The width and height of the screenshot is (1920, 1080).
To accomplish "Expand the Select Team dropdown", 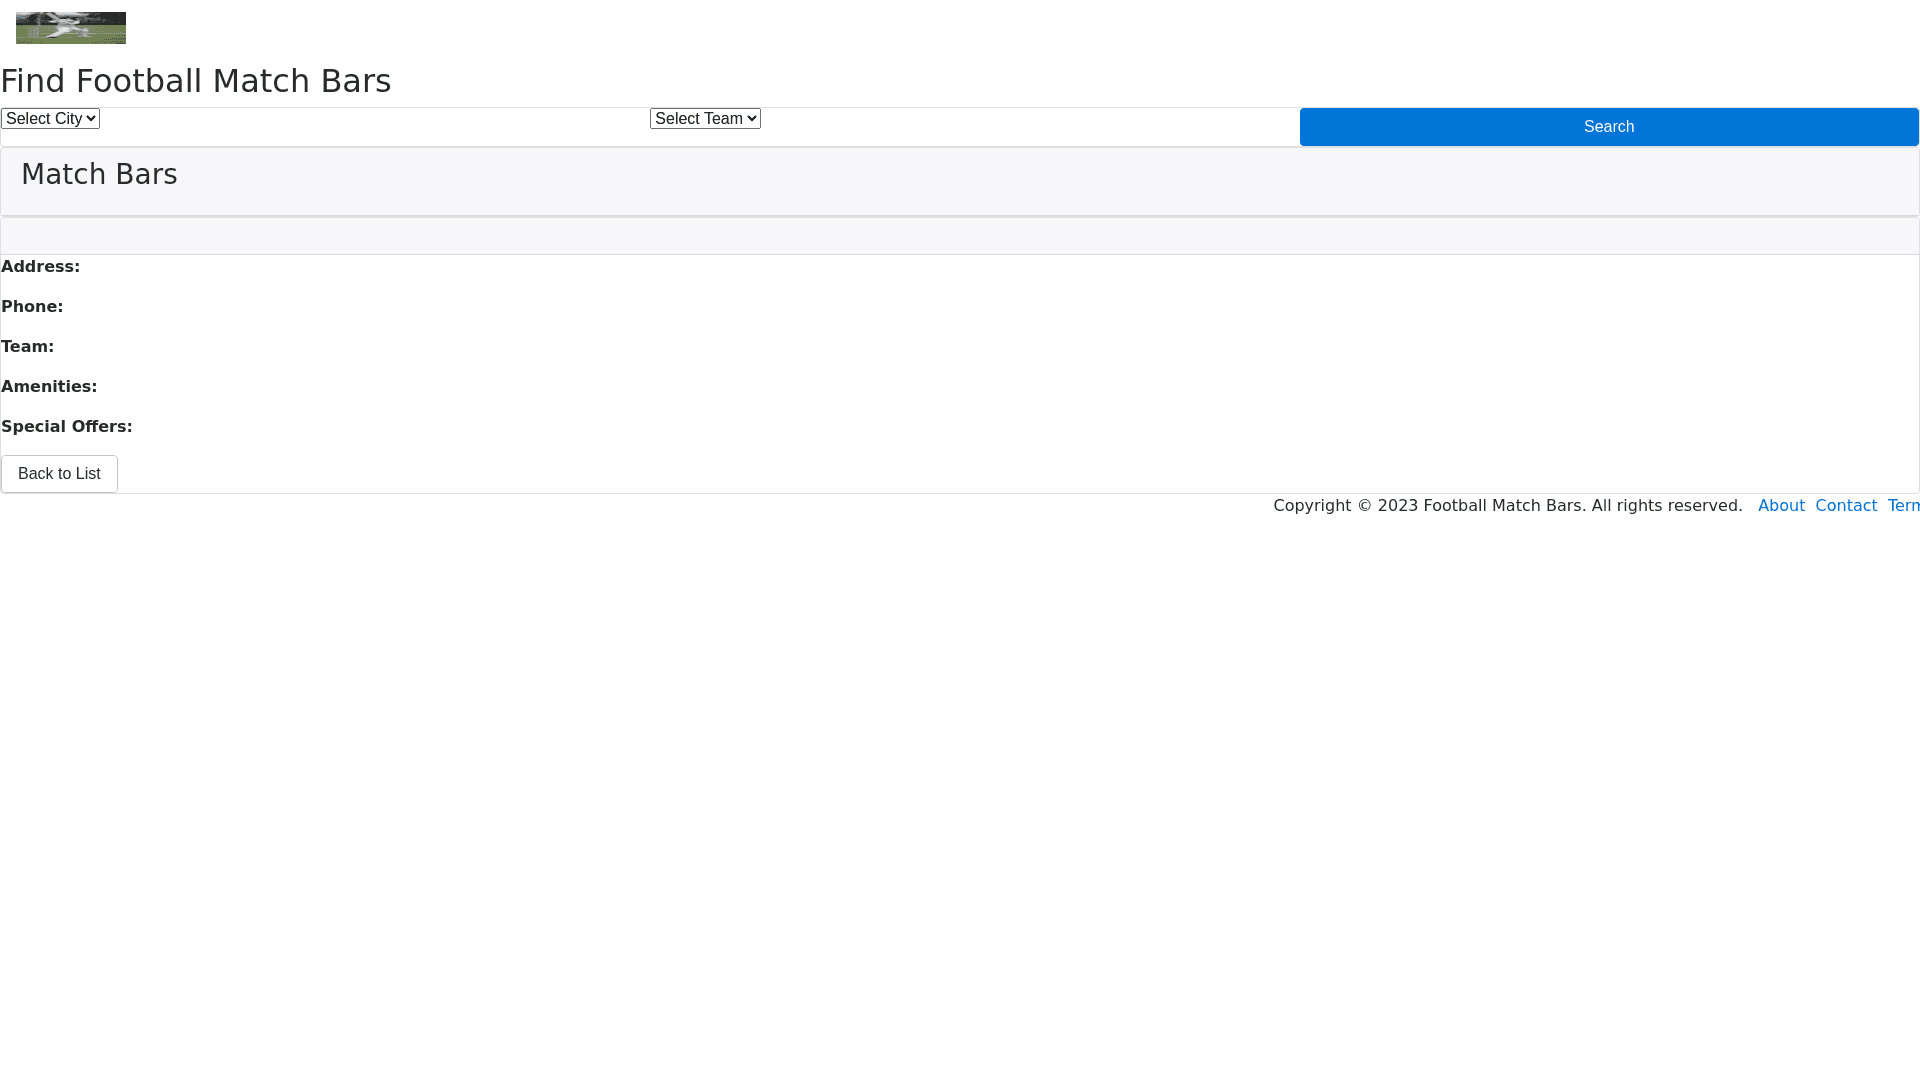I will pos(705,118).
